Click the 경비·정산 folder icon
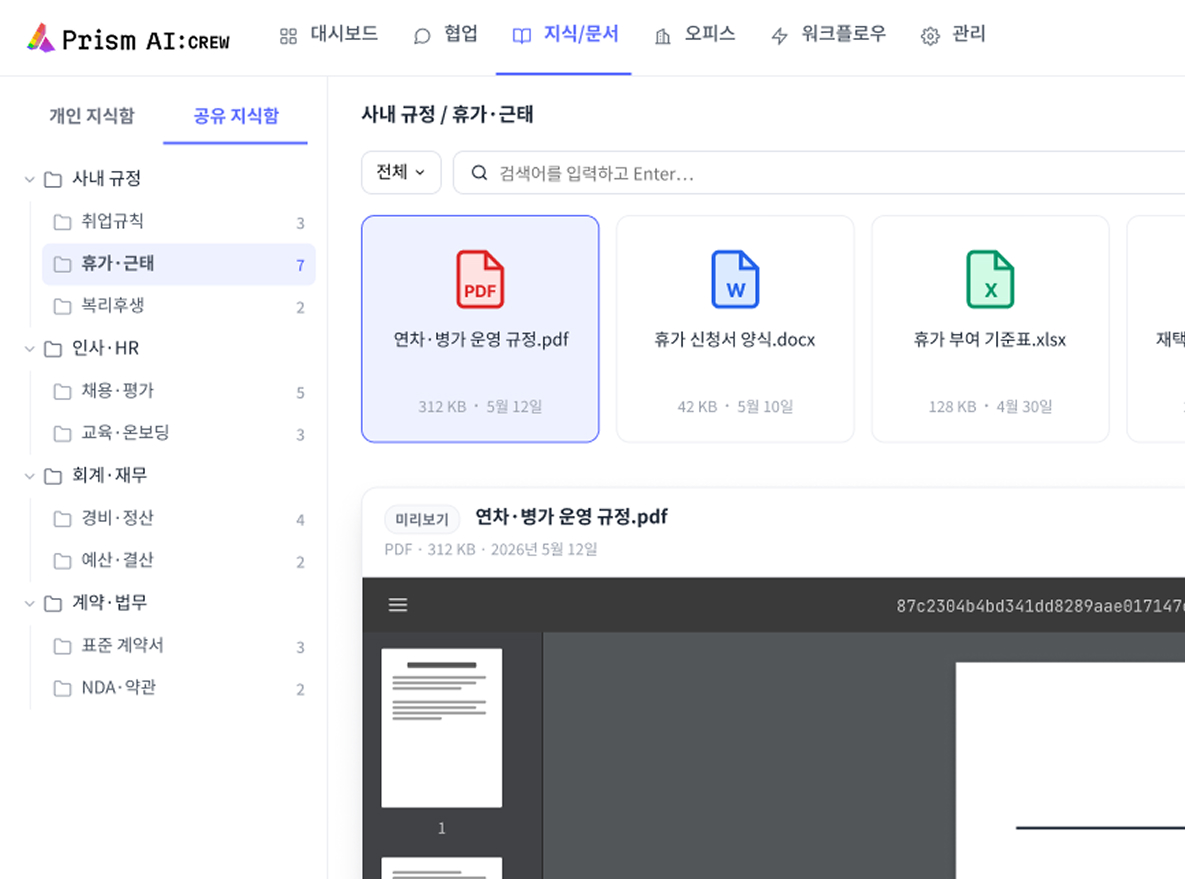Screen dimensions: 1185x879 tap(63, 518)
